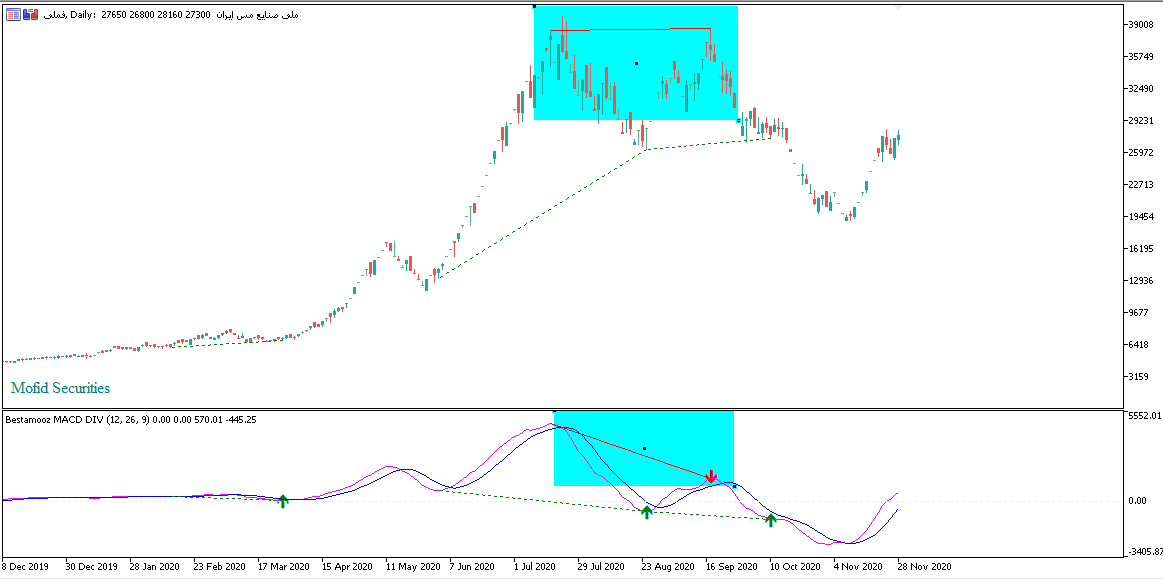This screenshot has width=1163, height=579.
Task: Click the 35749 price axis label
Action: (1141, 56)
